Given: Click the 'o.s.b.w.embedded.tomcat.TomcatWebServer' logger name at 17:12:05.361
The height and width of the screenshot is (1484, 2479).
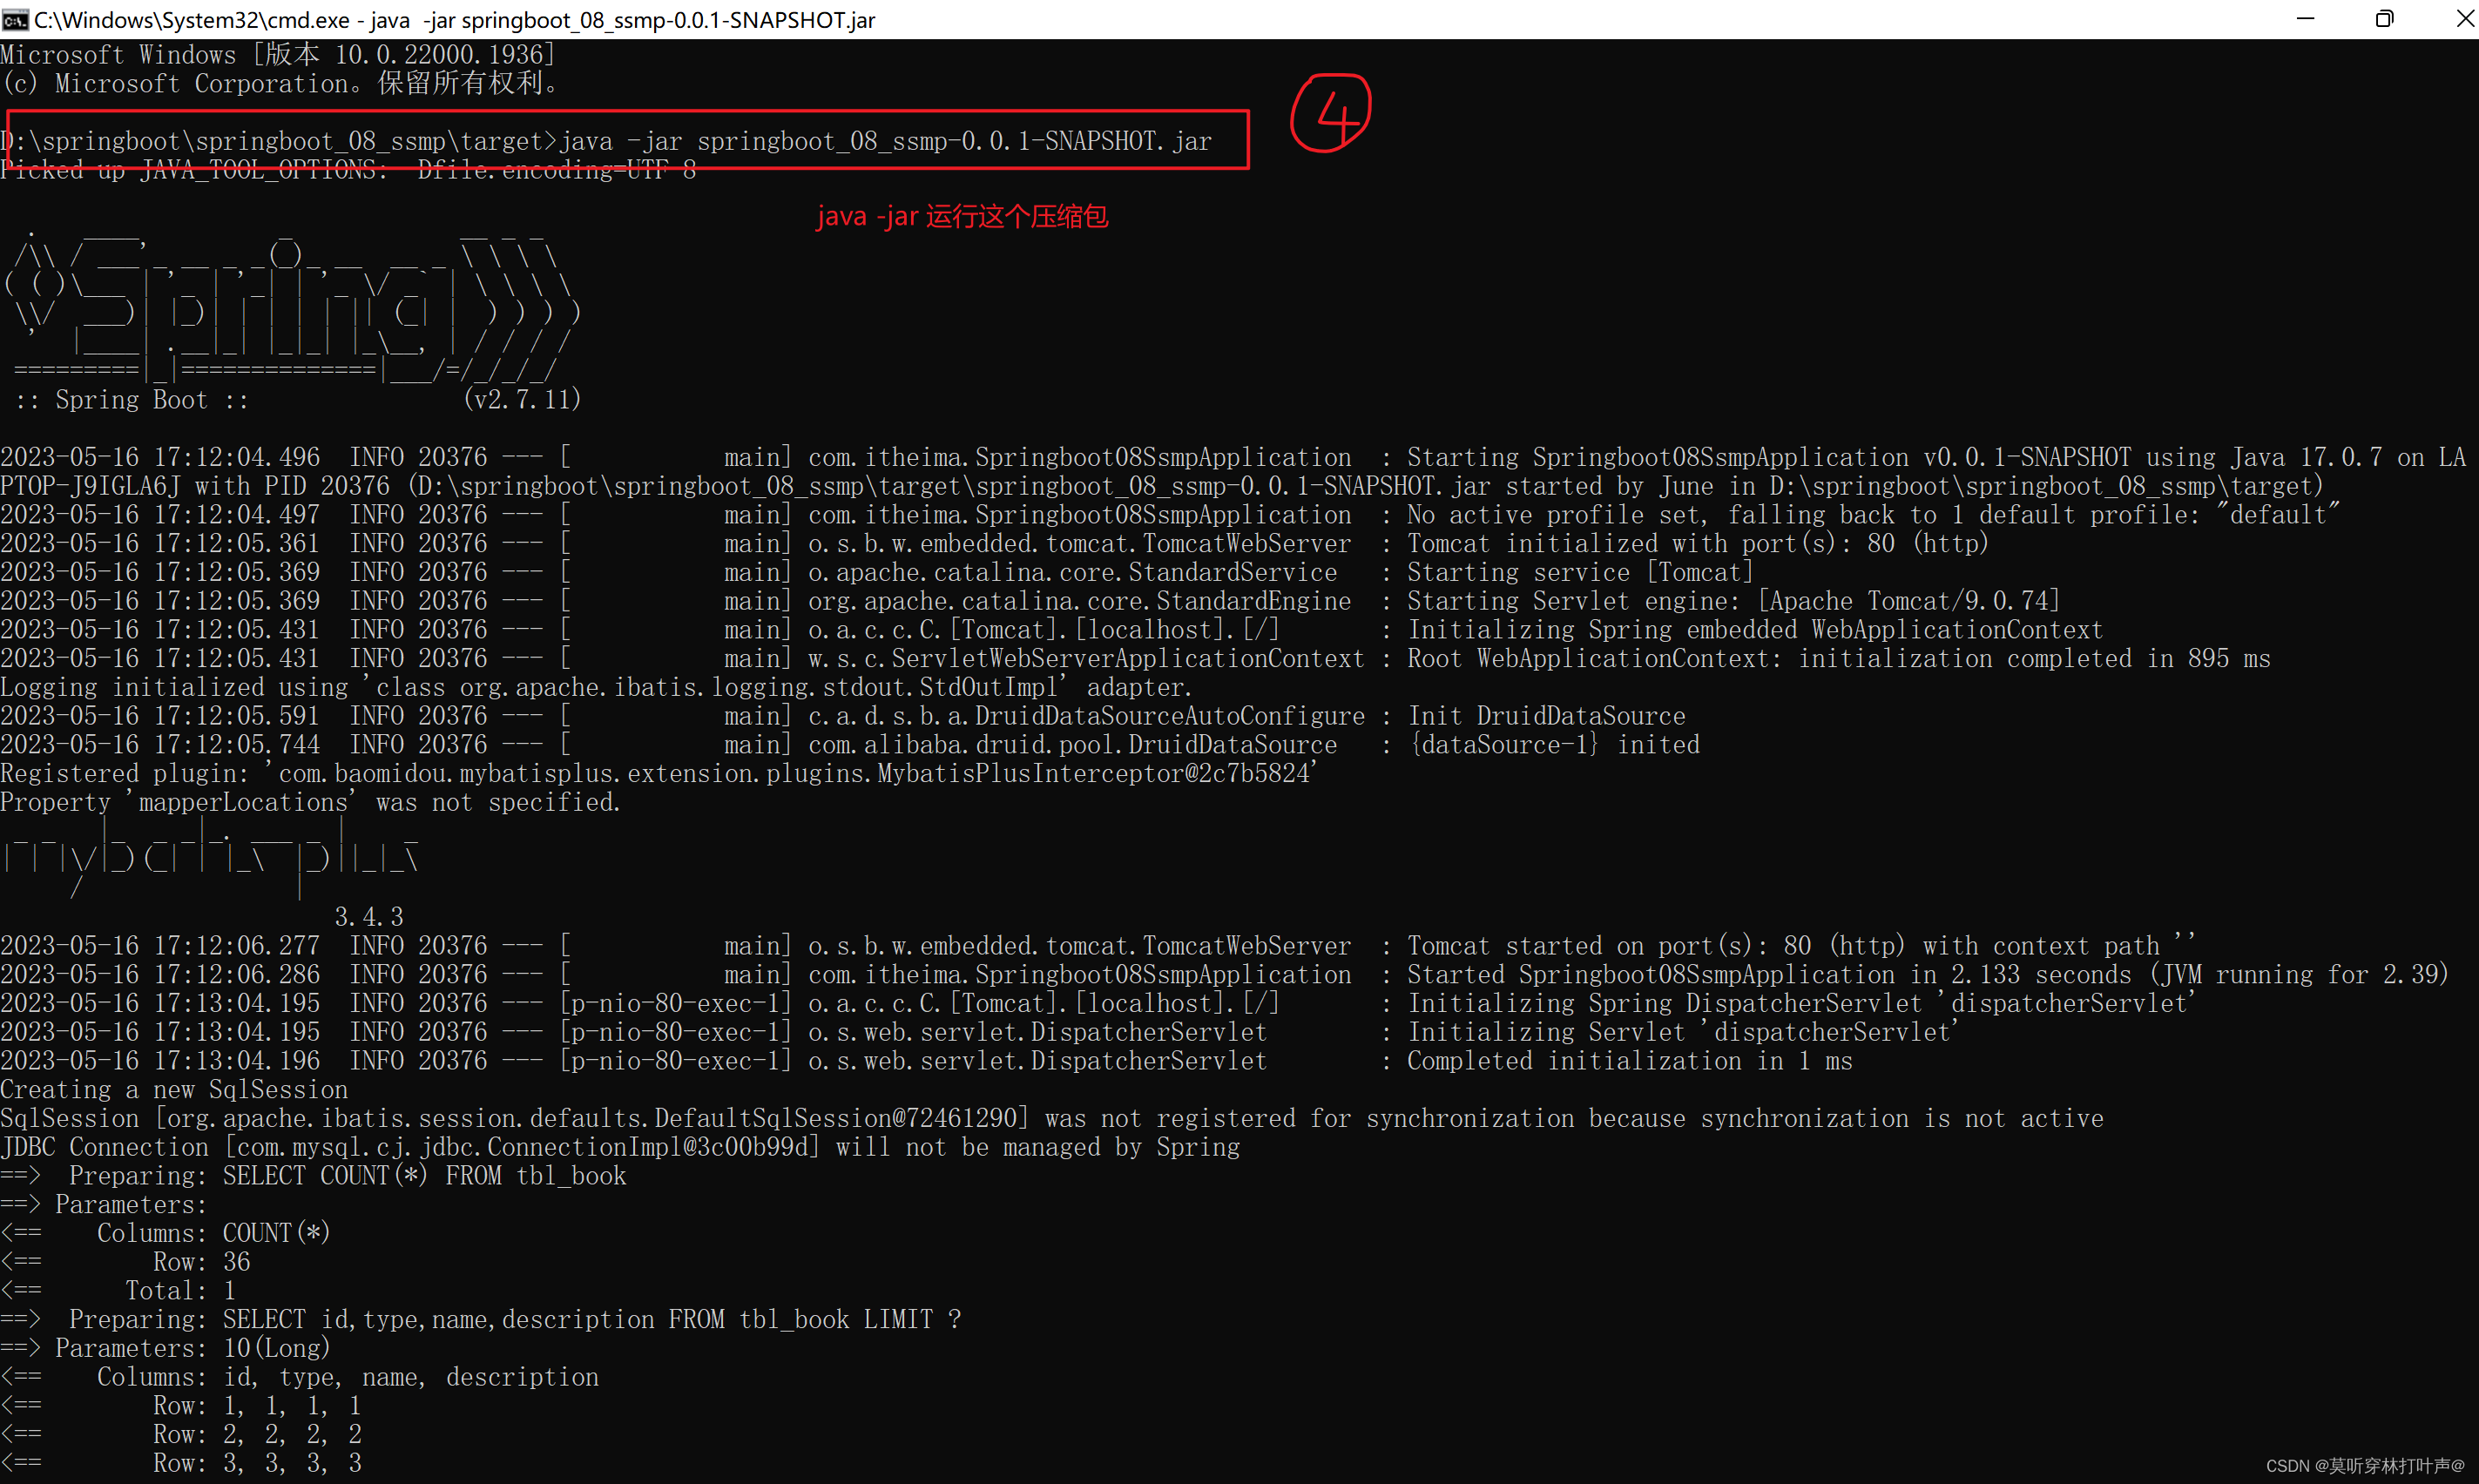Looking at the screenshot, I should pyautogui.click(x=1079, y=543).
